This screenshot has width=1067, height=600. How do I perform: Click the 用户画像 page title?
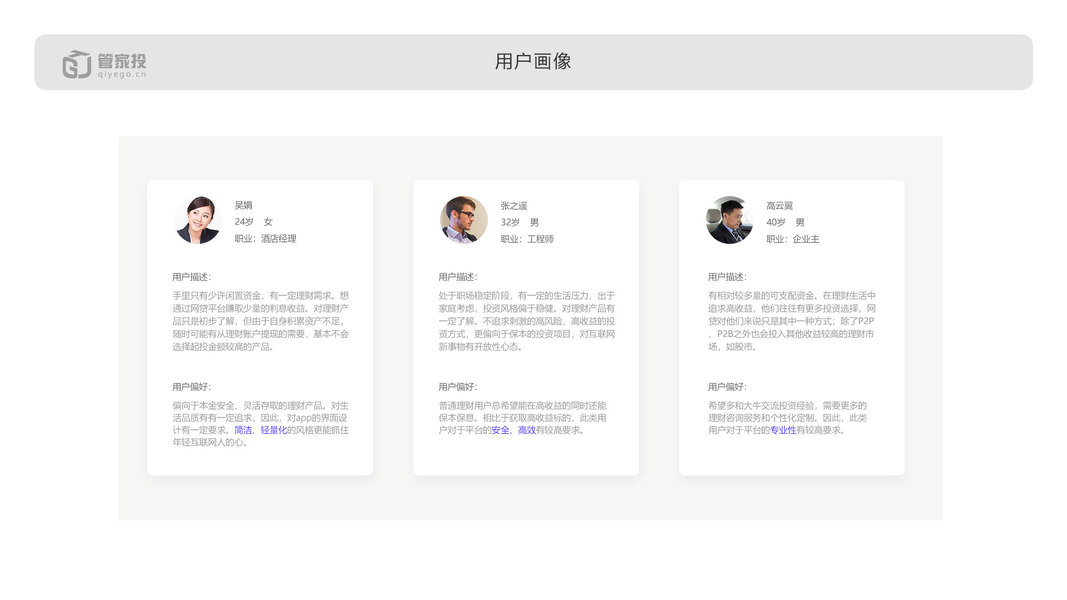pyautogui.click(x=533, y=61)
